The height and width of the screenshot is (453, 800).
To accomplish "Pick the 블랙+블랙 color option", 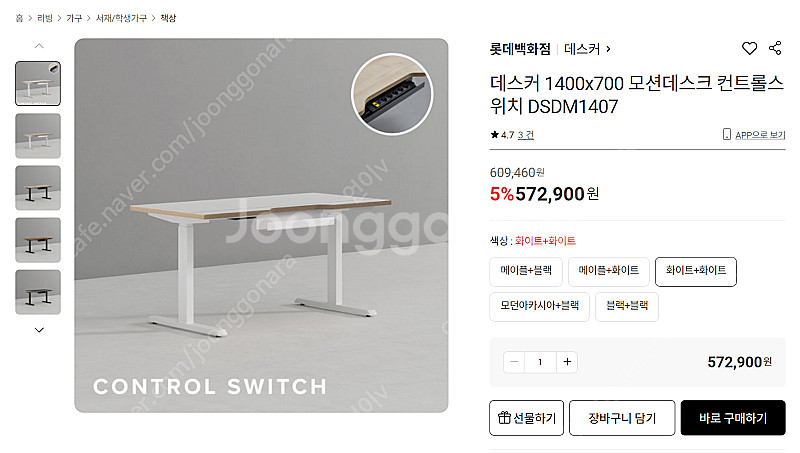I will [627, 307].
